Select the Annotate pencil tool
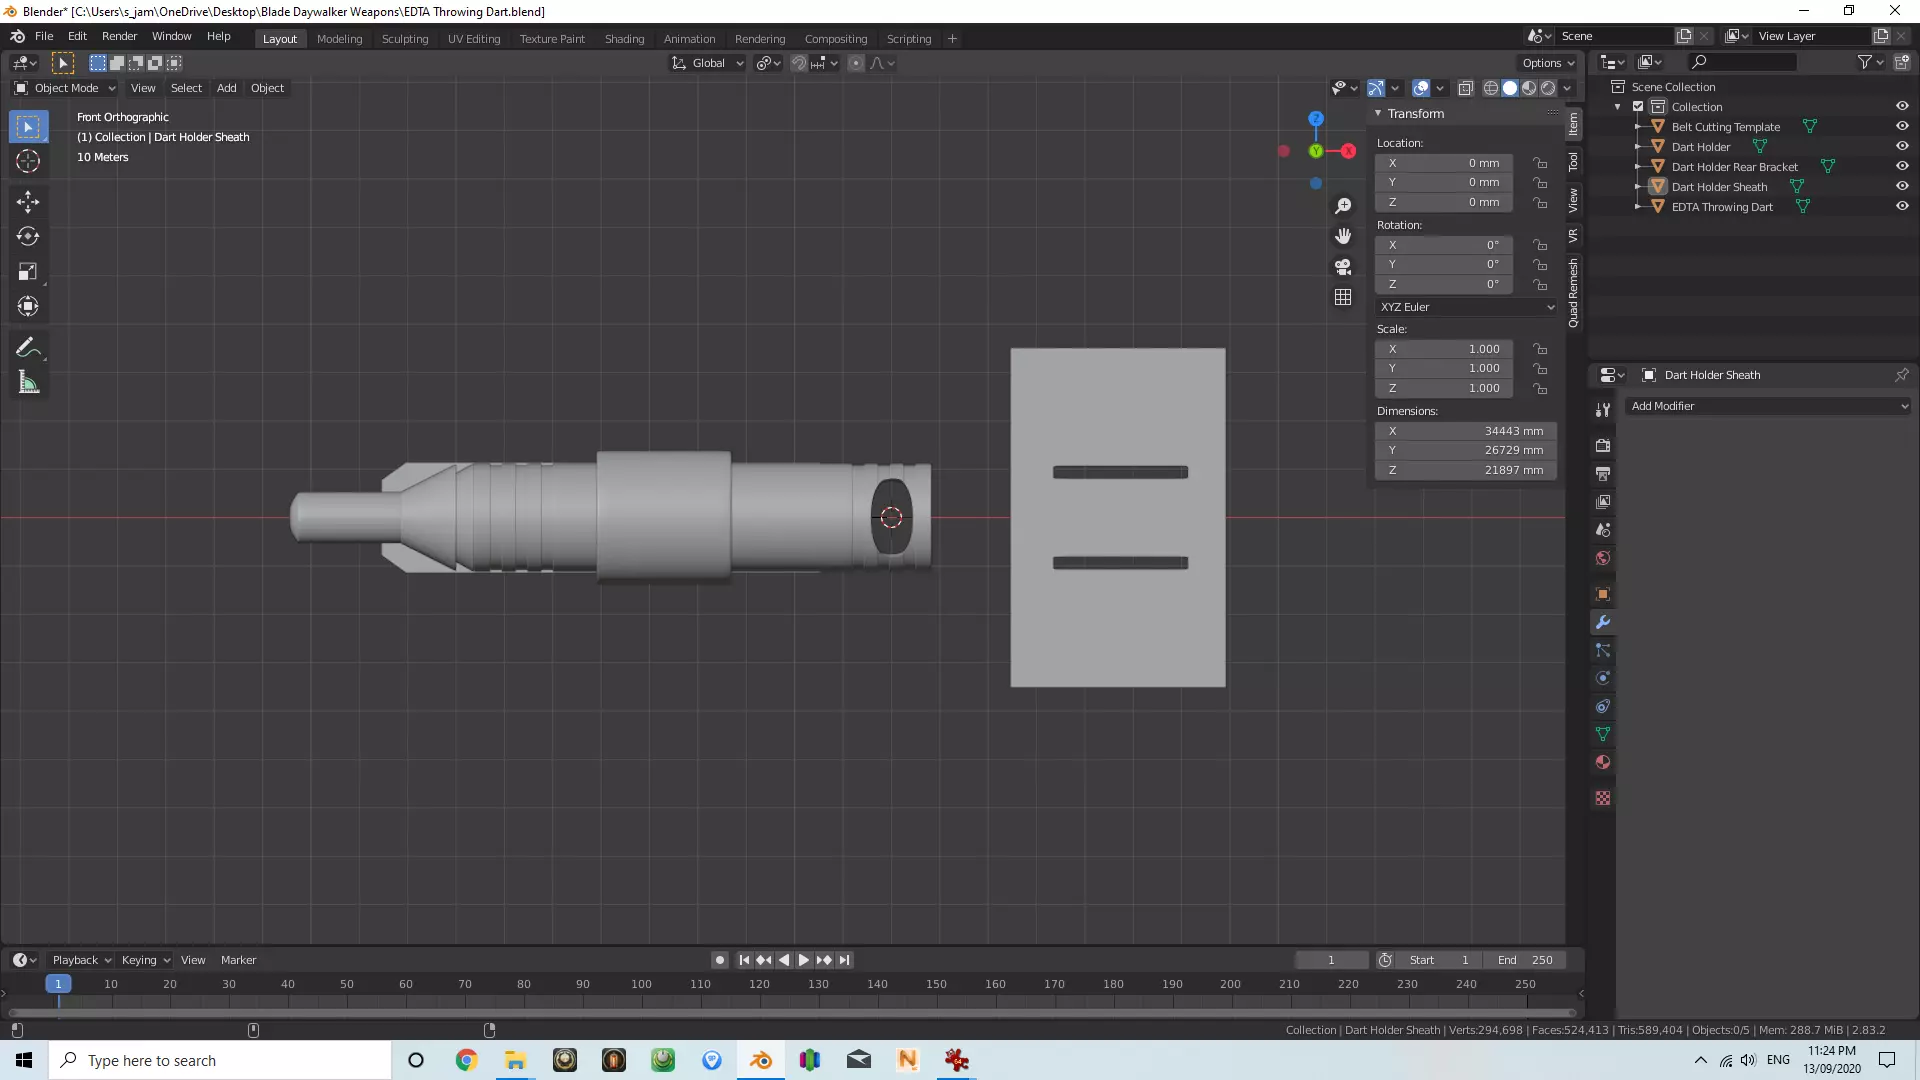The height and width of the screenshot is (1080, 1920). pos(28,347)
